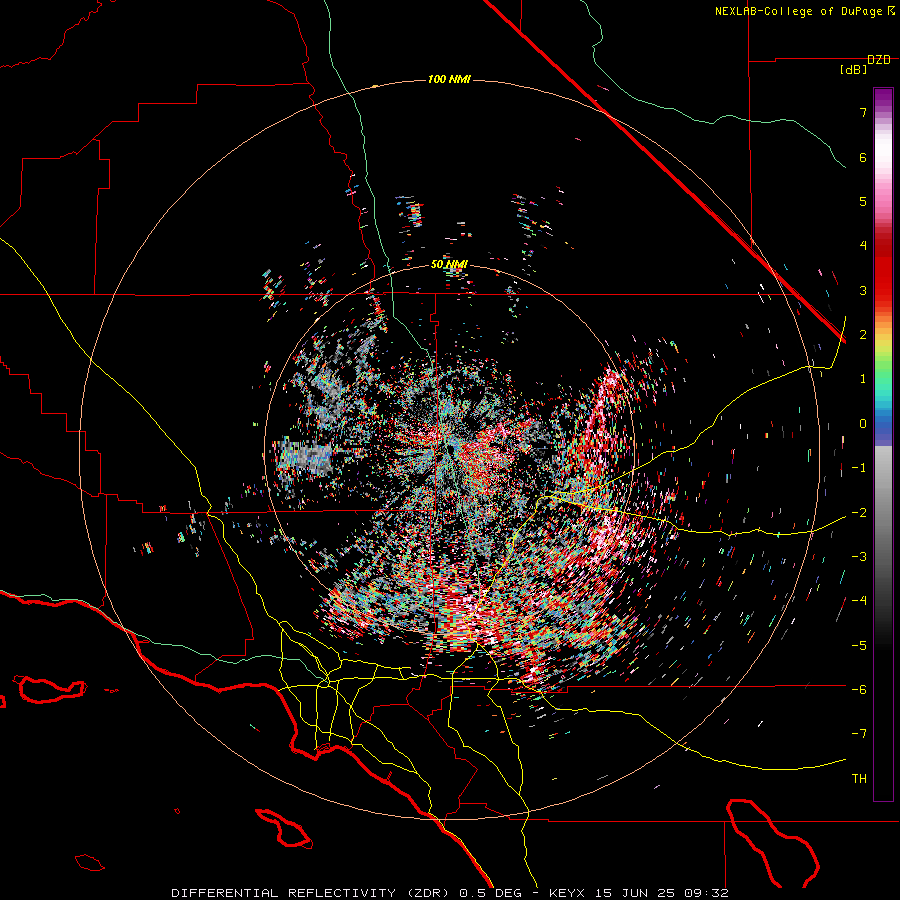Click the -7 value on color scale

pyautogui.click(x=859, y=734)
